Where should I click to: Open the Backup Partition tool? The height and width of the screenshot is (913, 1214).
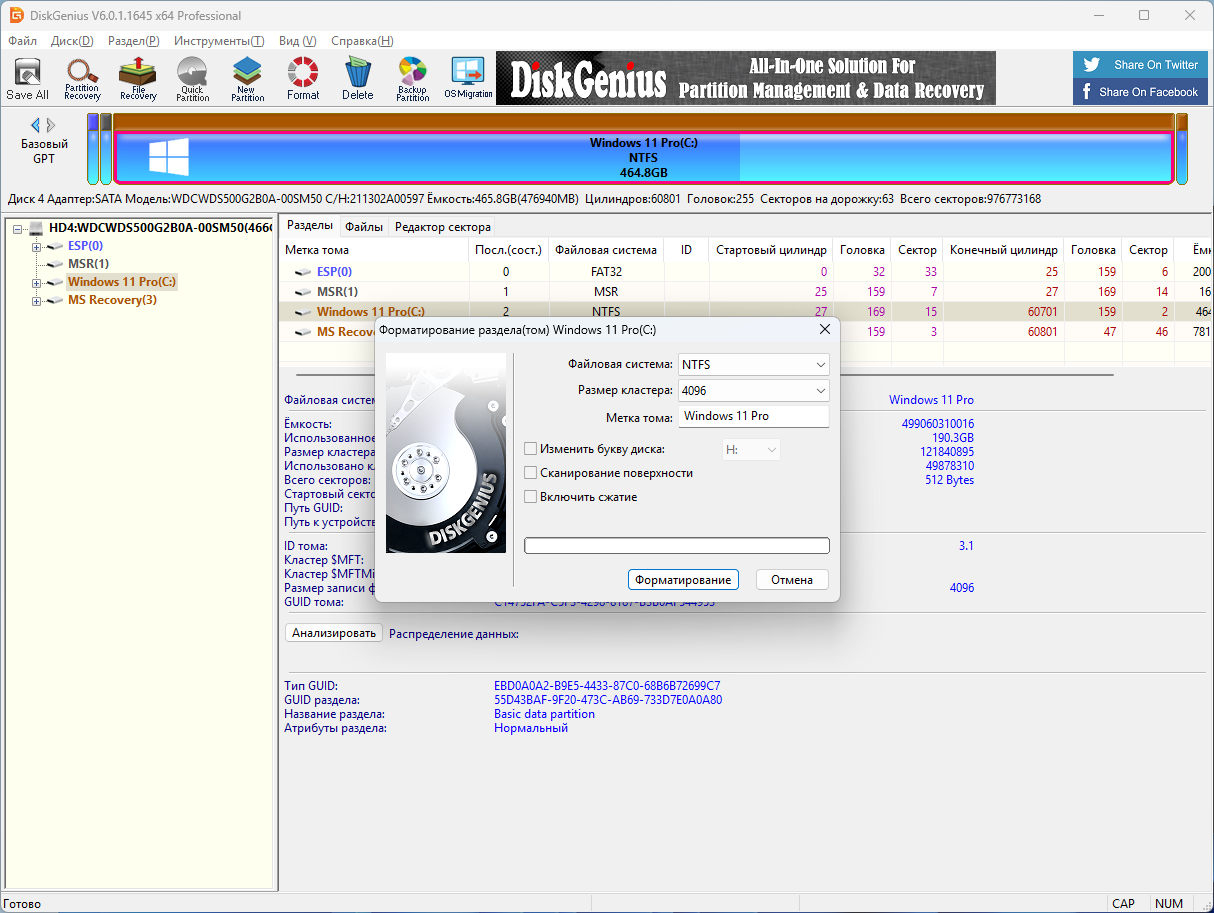tap(412, 79)
